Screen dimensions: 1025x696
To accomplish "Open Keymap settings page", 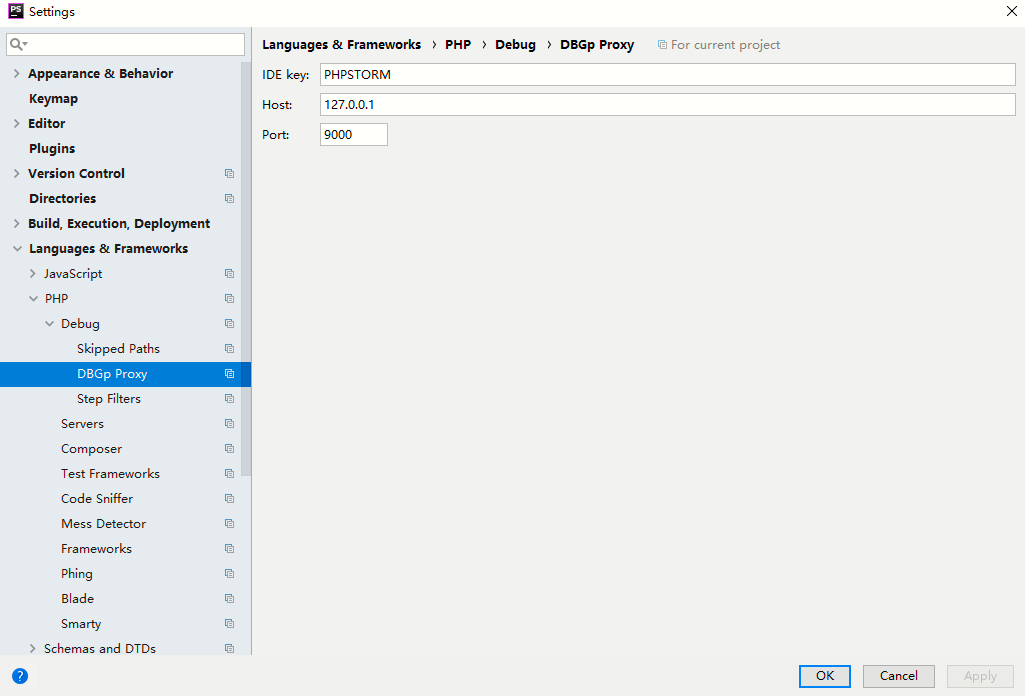I will click(54, 99).
